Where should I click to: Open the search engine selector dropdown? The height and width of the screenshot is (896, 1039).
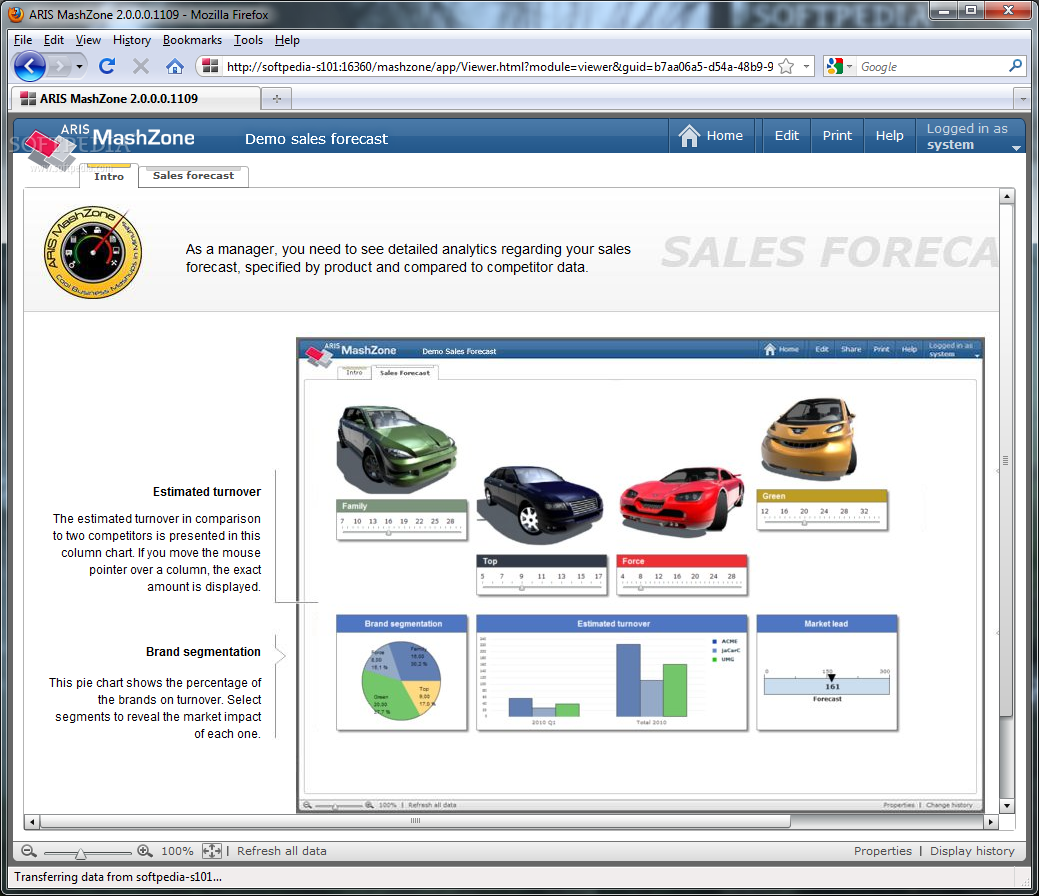click(x=838, y=66)
